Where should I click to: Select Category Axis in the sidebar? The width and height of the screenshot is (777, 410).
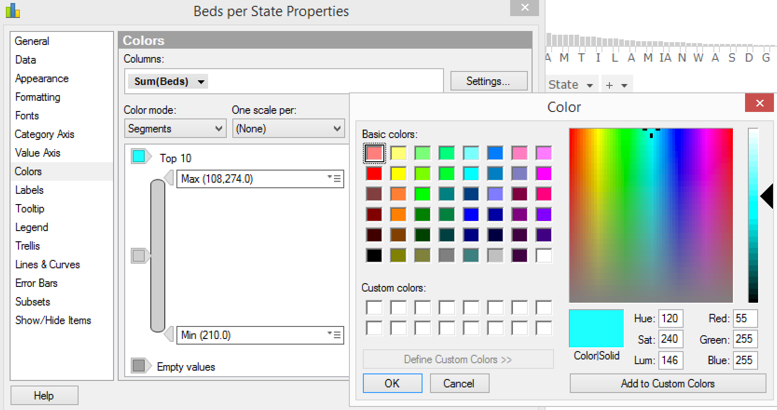(x=44, y=134)
